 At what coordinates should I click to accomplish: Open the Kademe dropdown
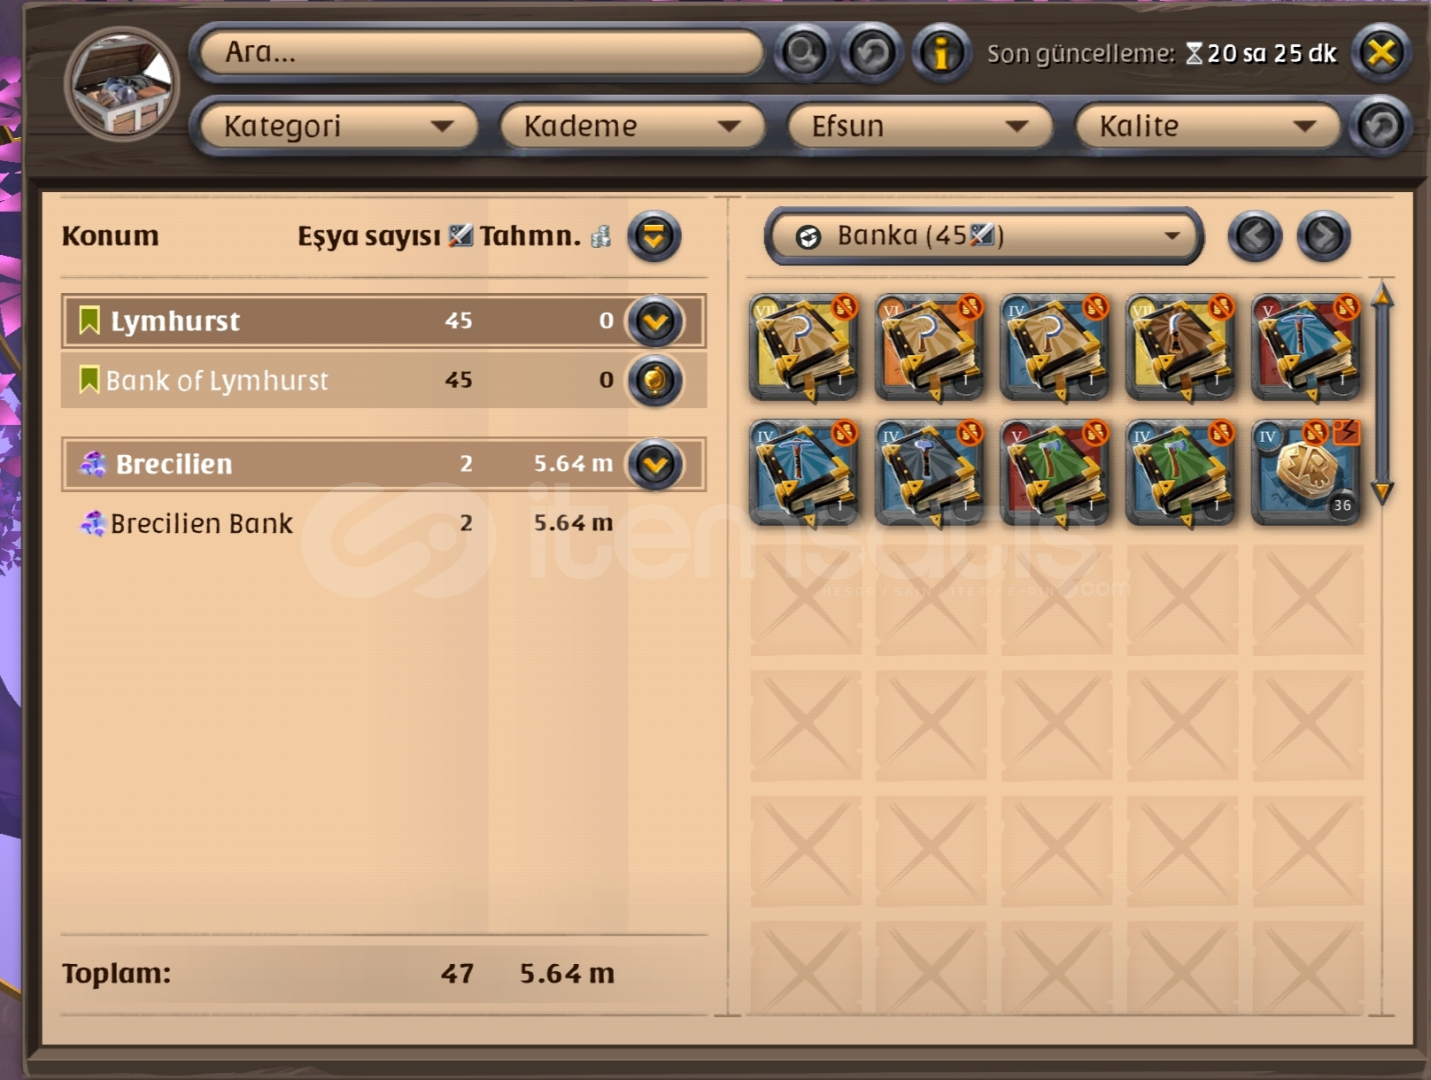pyautogui.click(x=632, y=126)
